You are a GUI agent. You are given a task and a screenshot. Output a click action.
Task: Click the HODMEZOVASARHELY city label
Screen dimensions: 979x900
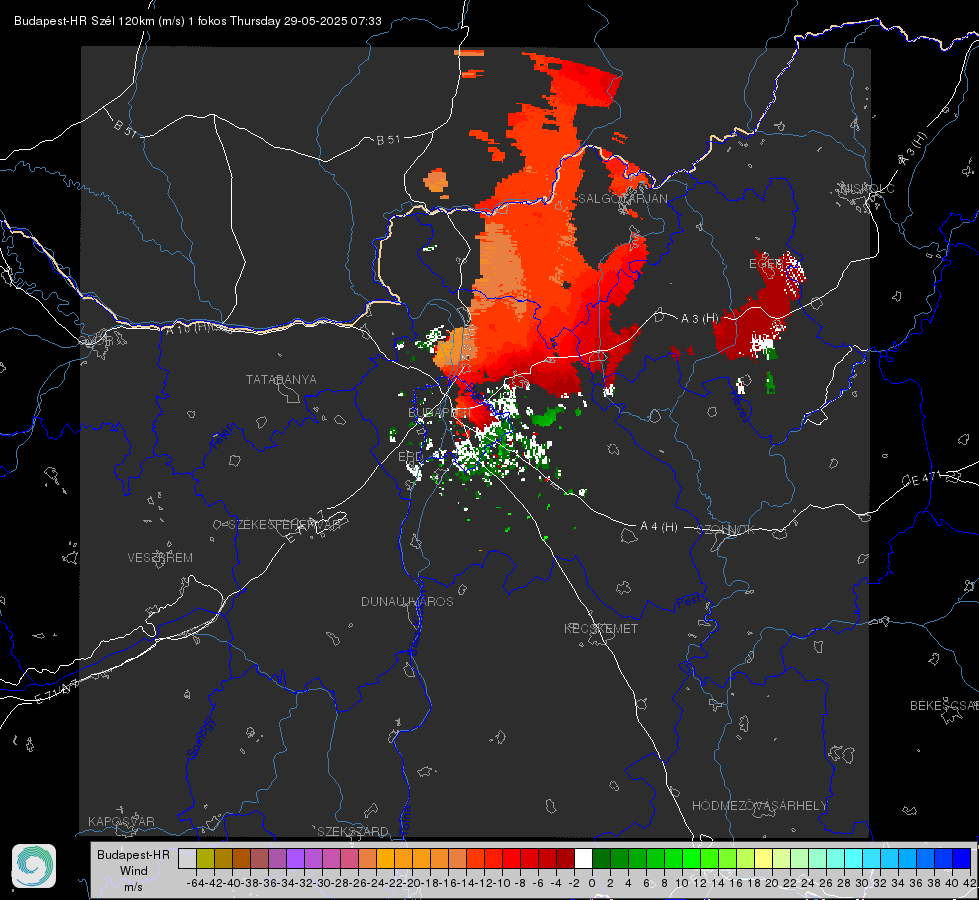coord(759,806)
